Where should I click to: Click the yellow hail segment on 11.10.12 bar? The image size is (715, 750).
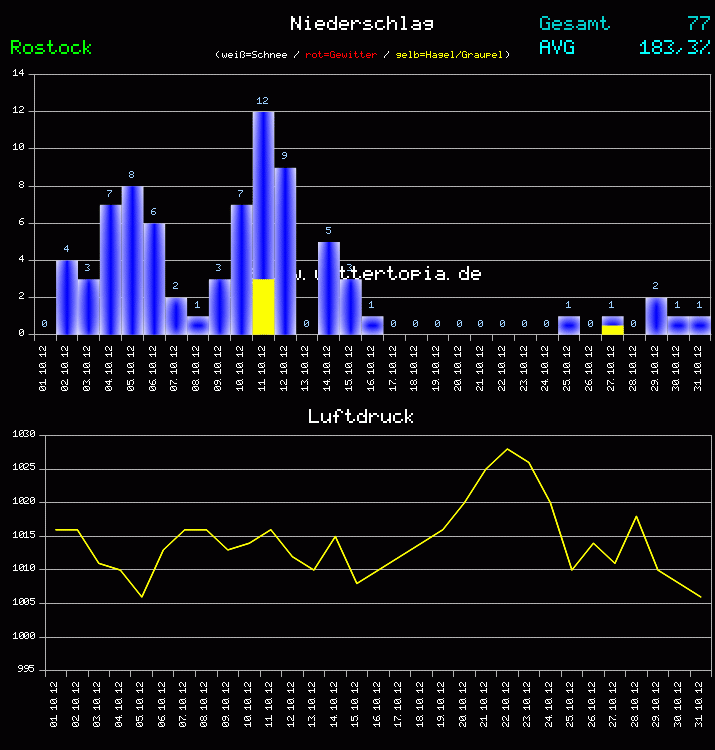(263, 307)
